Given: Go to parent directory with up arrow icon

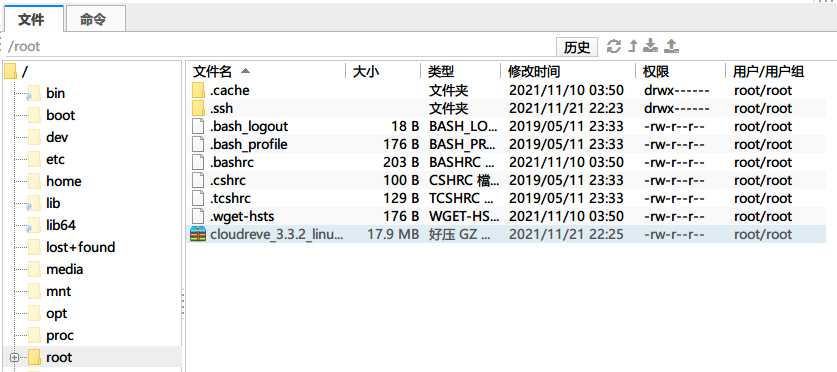Looking at the screenshot, I should tap(633, 46).
